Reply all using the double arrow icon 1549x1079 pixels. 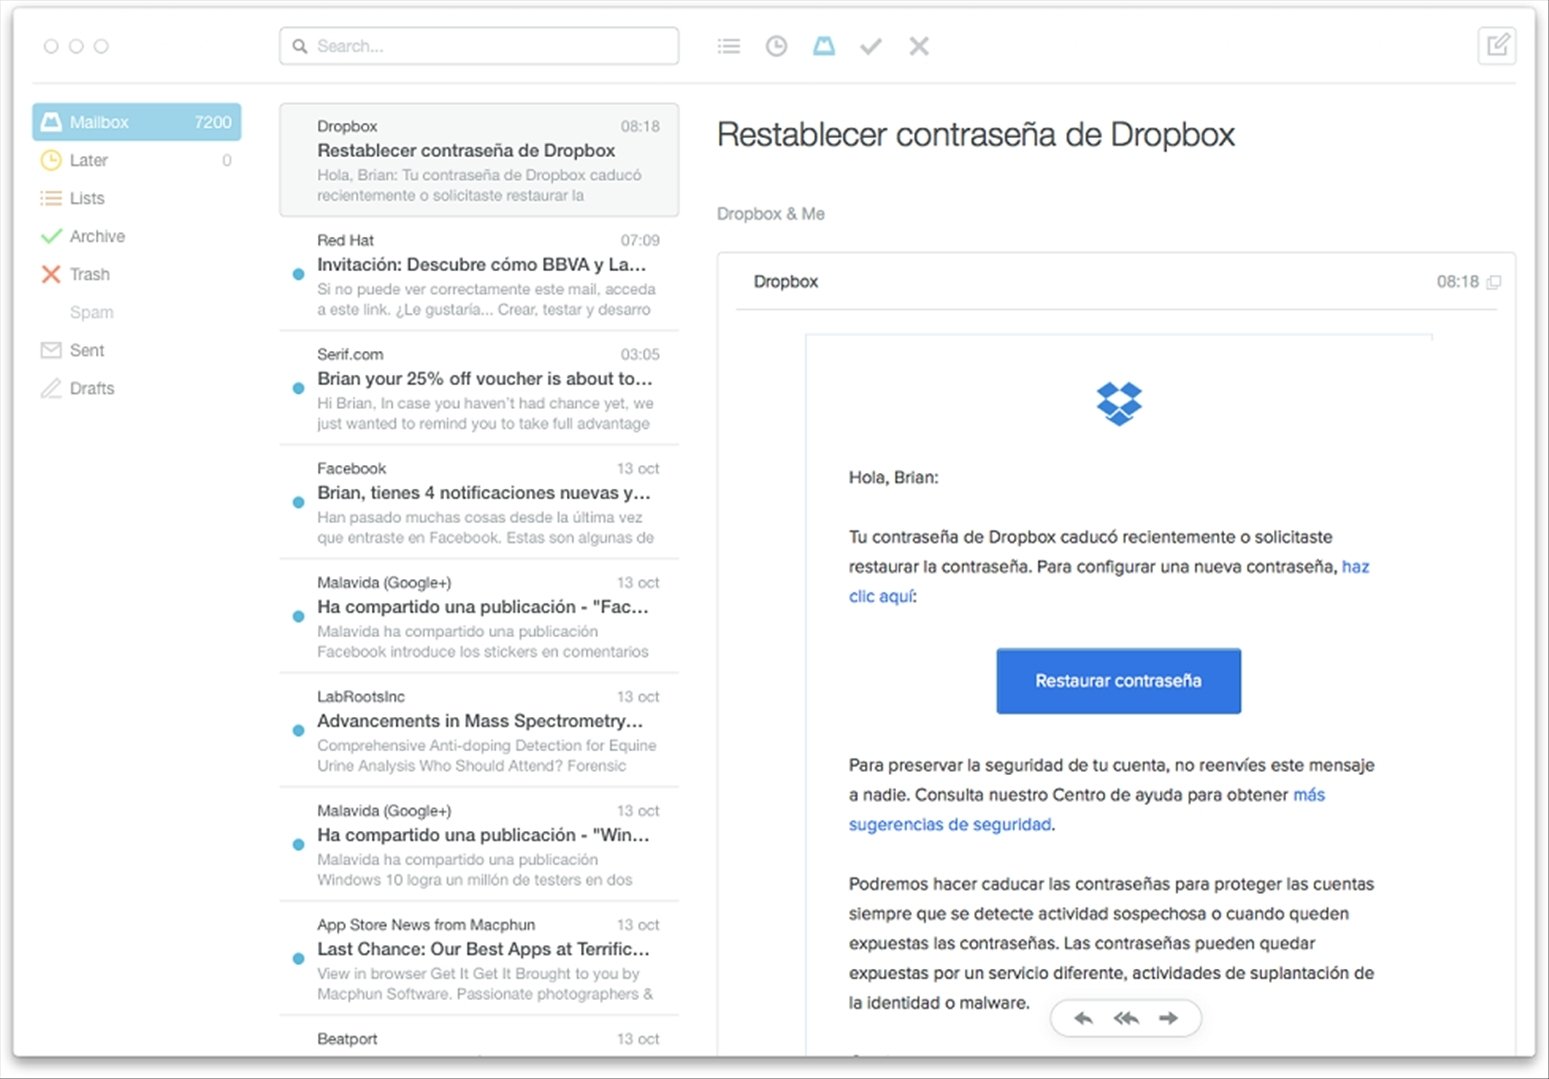pos(1126,1018)
